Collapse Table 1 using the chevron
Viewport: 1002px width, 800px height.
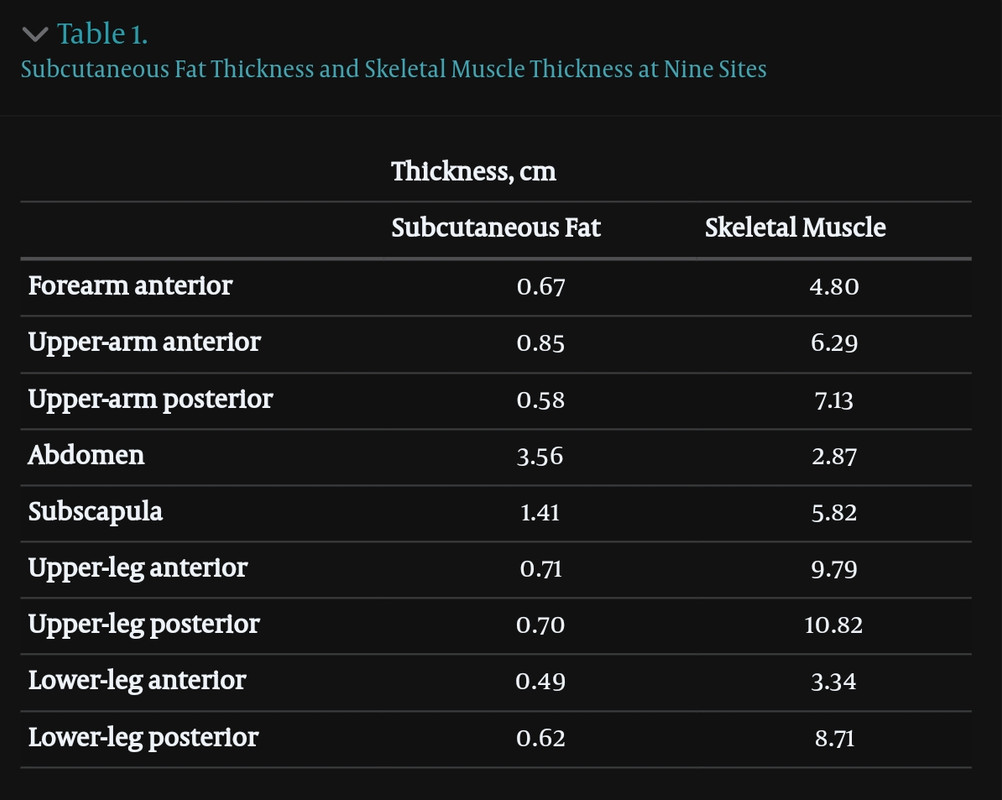tap(35, 34)
